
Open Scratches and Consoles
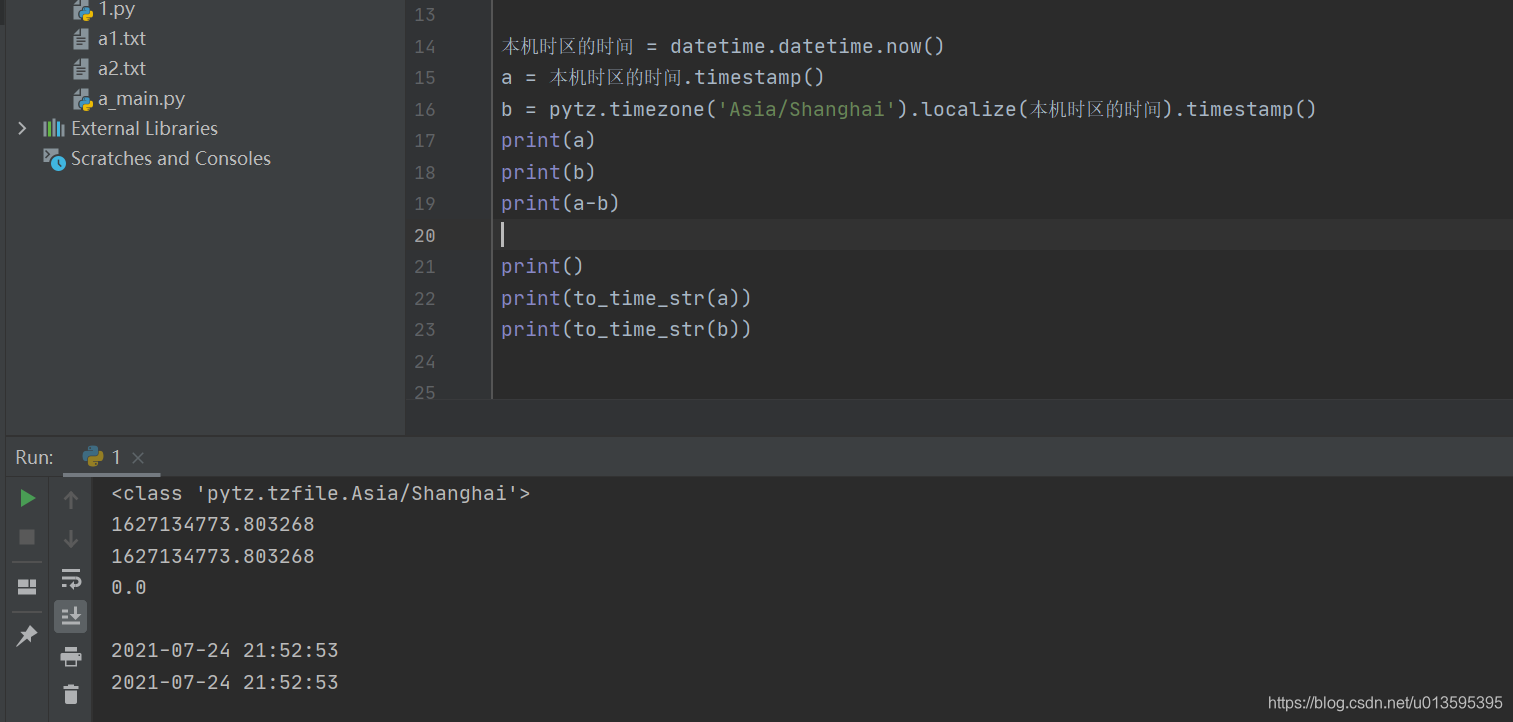[170, 158]
